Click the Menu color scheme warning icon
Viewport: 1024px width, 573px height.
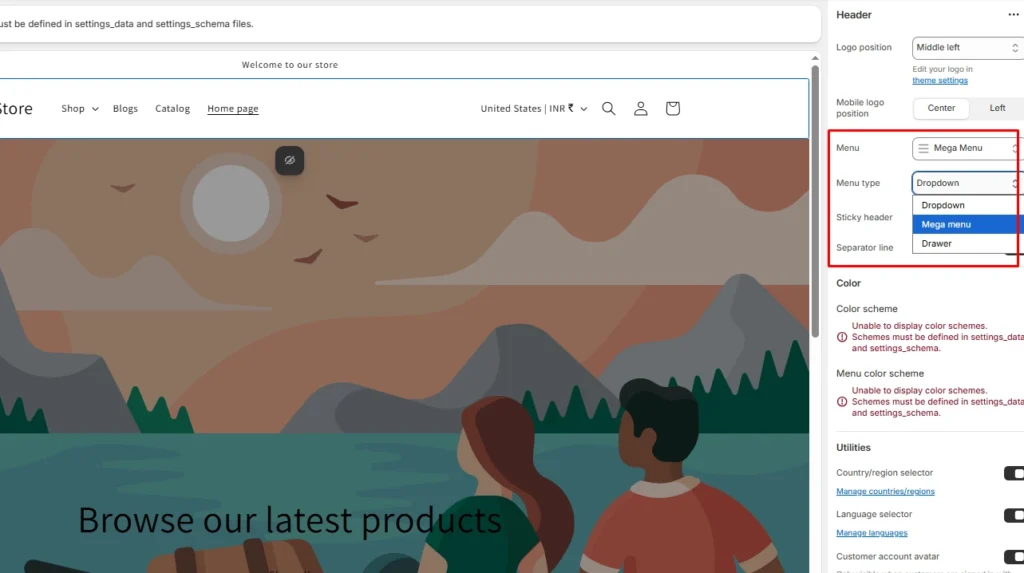pos(842,402)
